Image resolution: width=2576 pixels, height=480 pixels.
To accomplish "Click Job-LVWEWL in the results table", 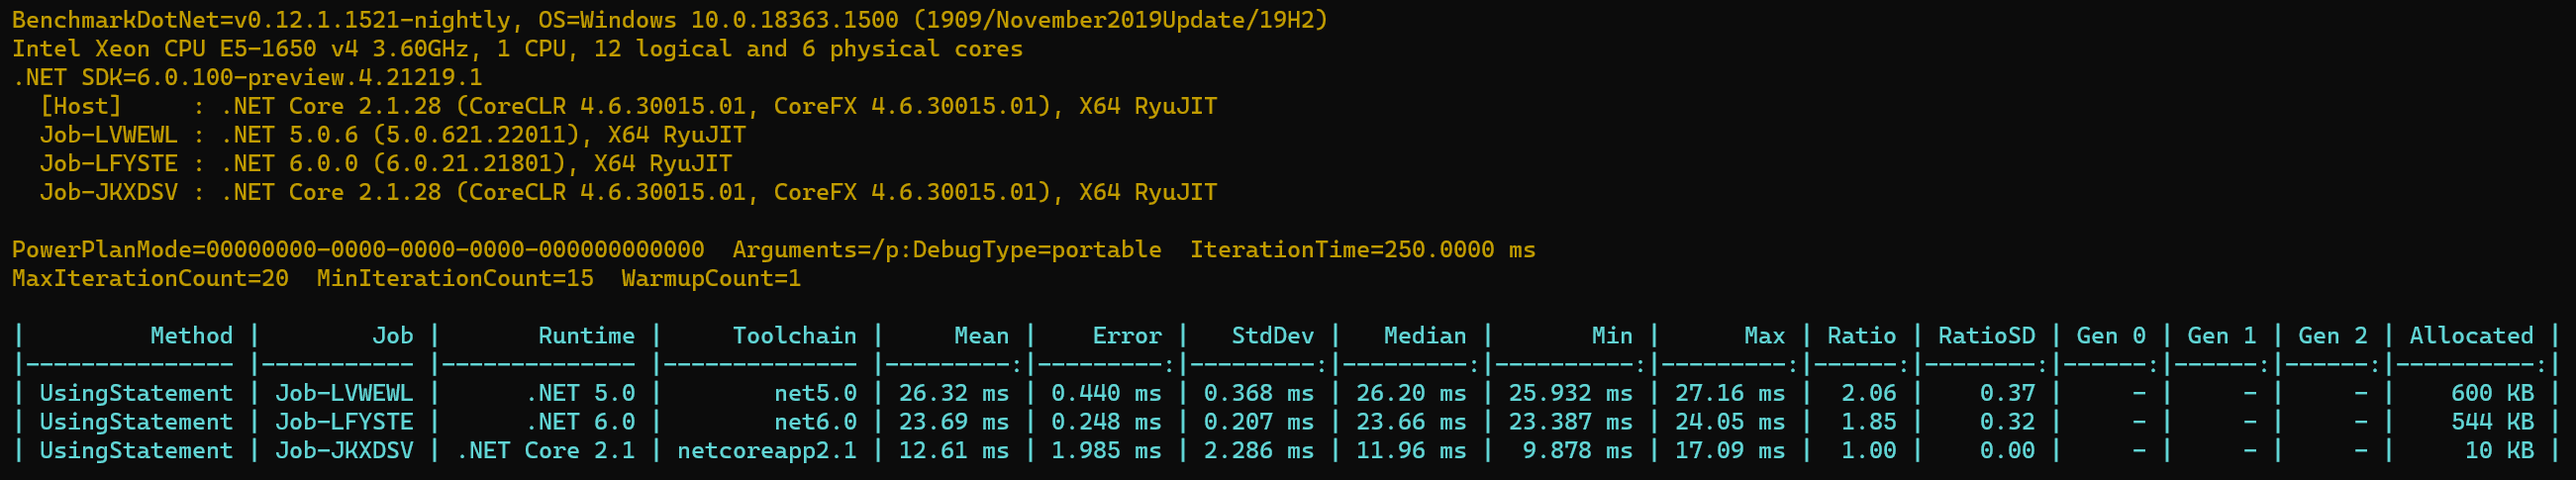I will (x=344, y=393).
